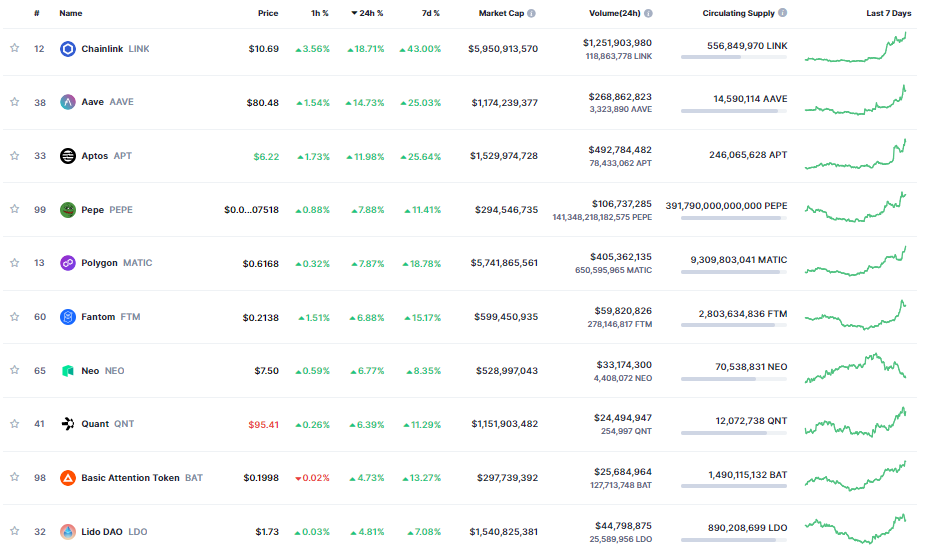
Task: Click the Aptos coin logo icon
Action: [68, 156]
